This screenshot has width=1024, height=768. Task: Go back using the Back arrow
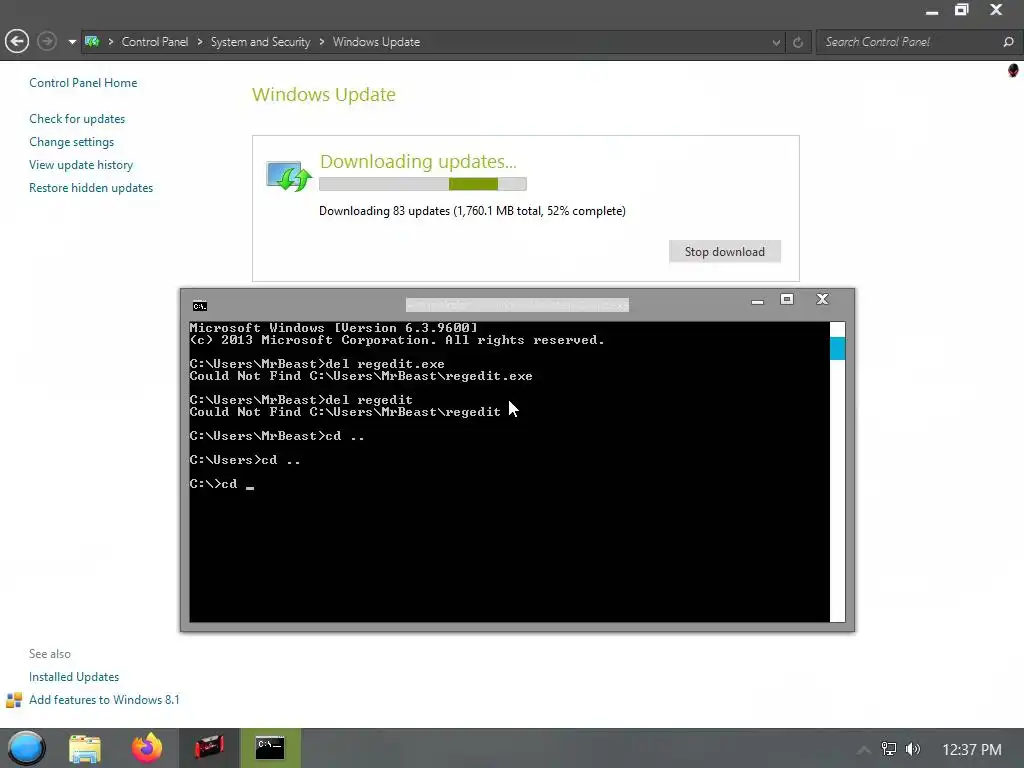(x=17, y=42)
